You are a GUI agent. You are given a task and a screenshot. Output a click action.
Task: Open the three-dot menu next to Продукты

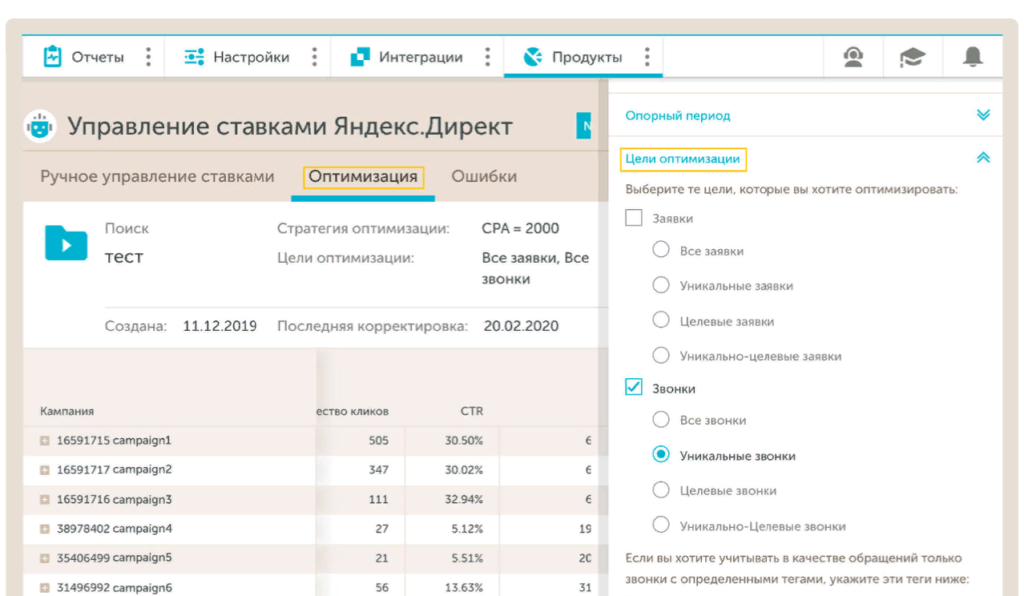[x=647, y=57]
